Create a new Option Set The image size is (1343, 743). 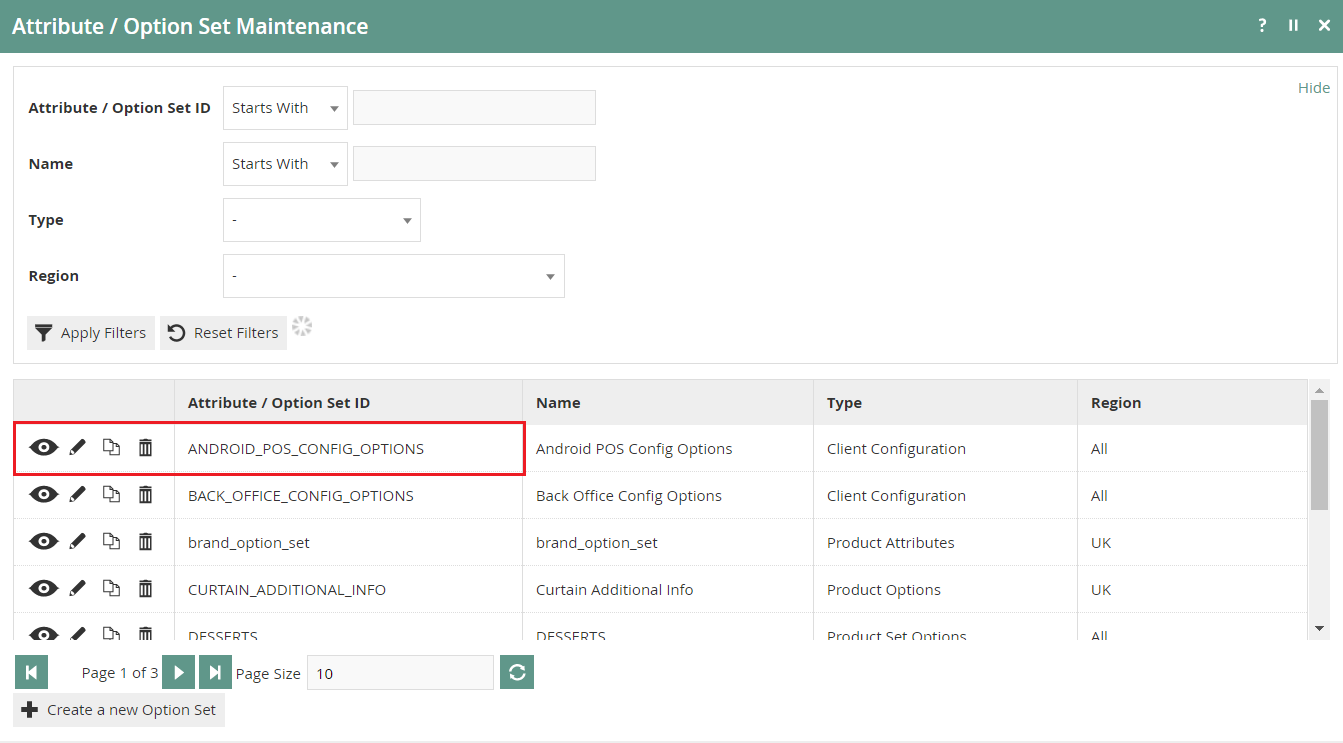click(x=118, y=709)
